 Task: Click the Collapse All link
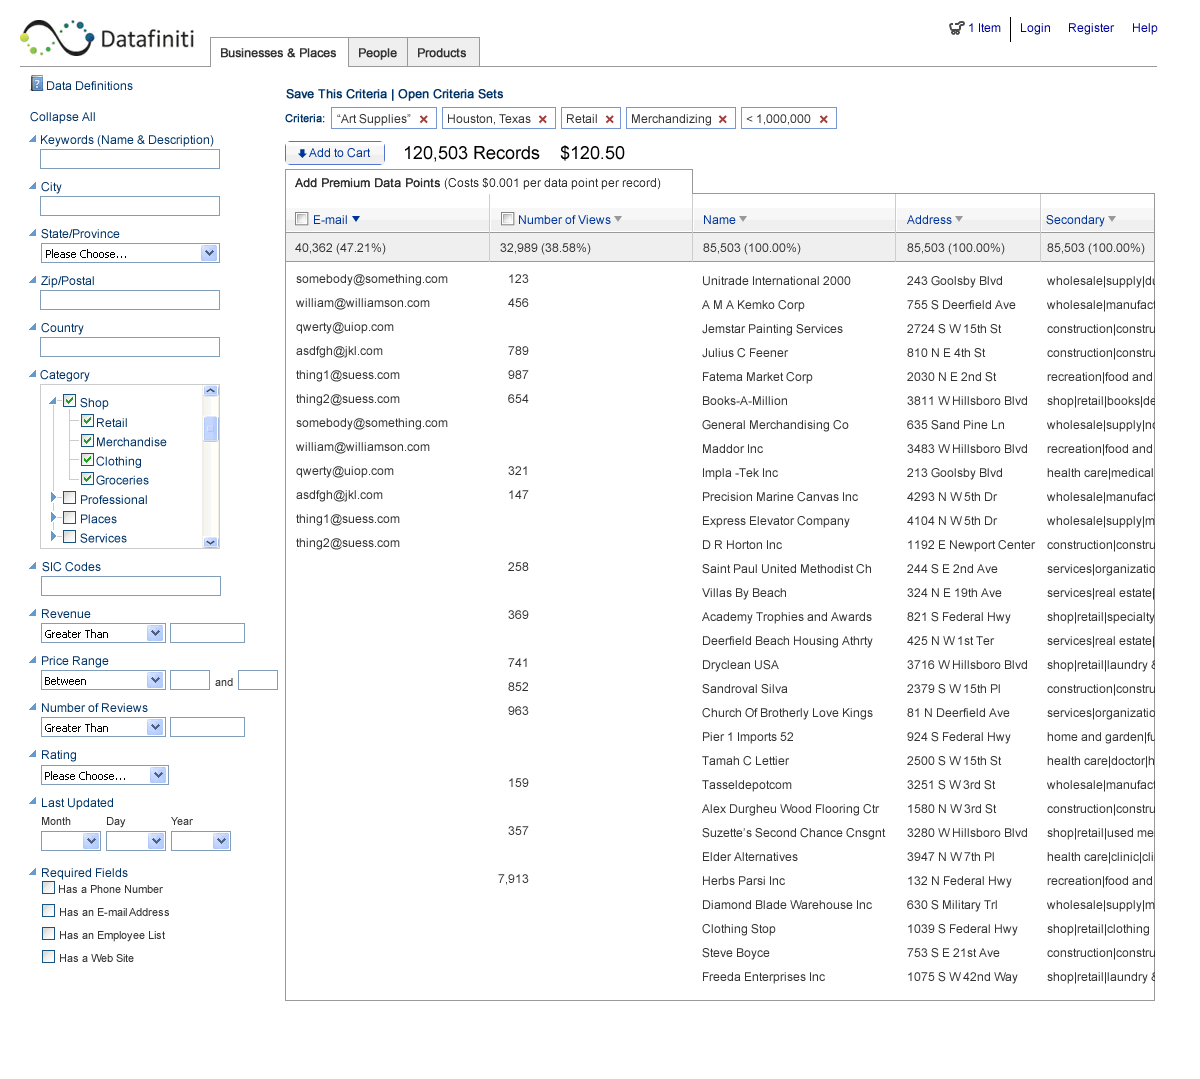pyautogui.click(x=63, y=117)
